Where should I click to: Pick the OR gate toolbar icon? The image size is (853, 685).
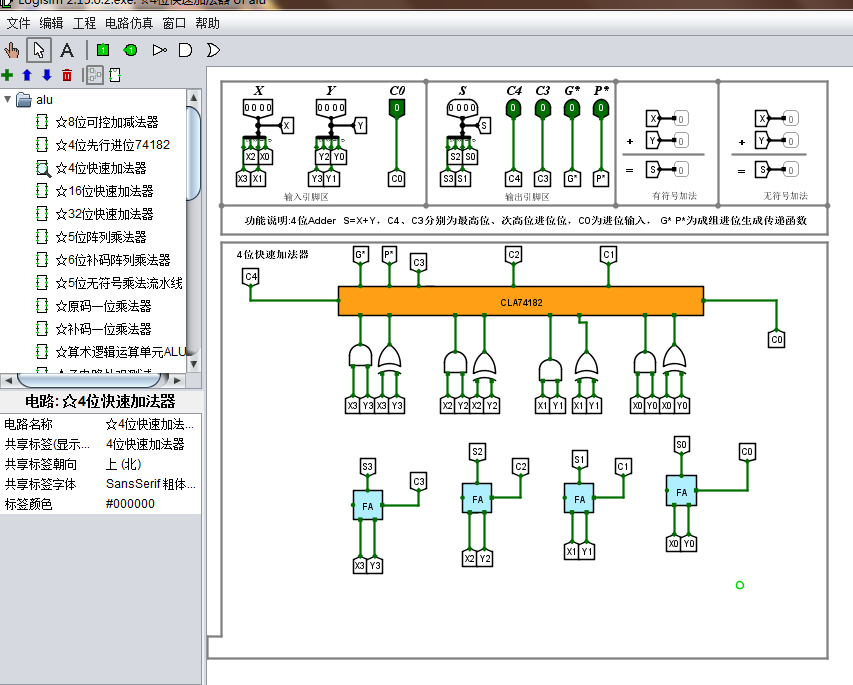(213, 51)
